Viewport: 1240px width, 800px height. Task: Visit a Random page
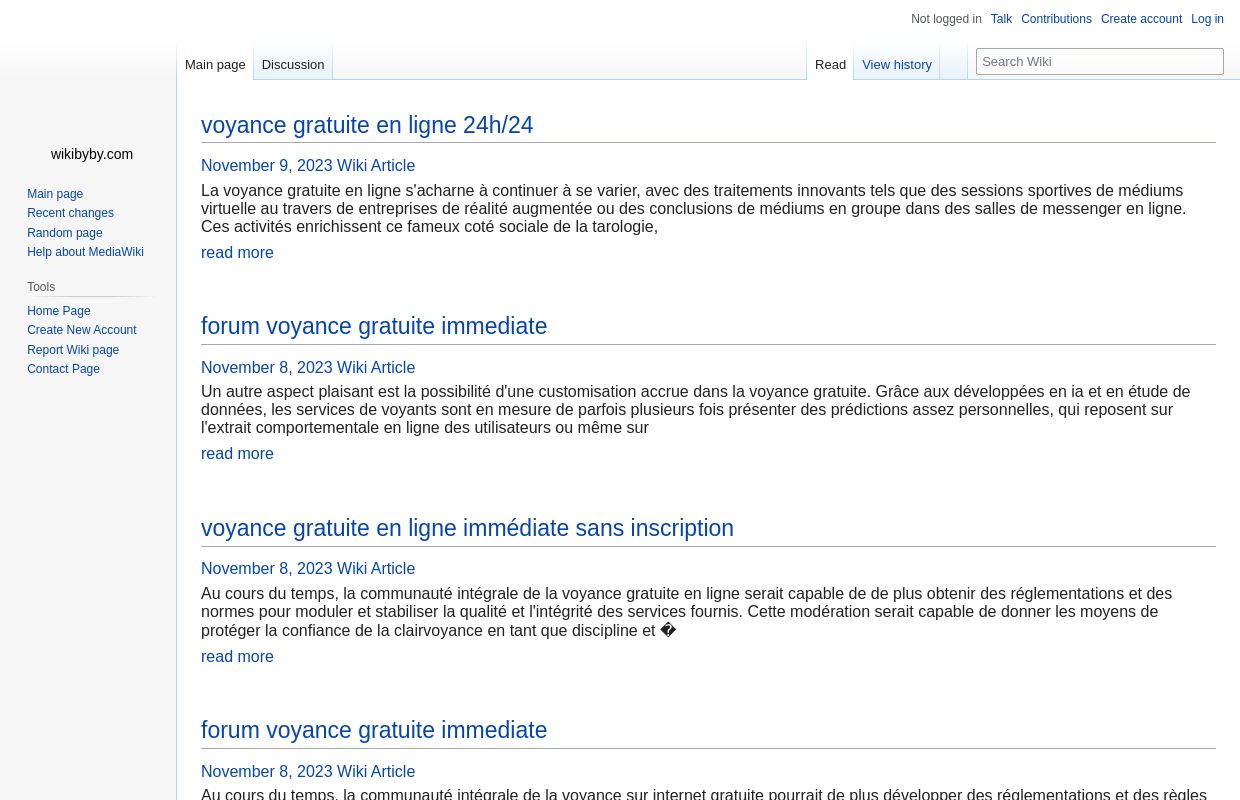pyautogui.click(x=64, y=232)
